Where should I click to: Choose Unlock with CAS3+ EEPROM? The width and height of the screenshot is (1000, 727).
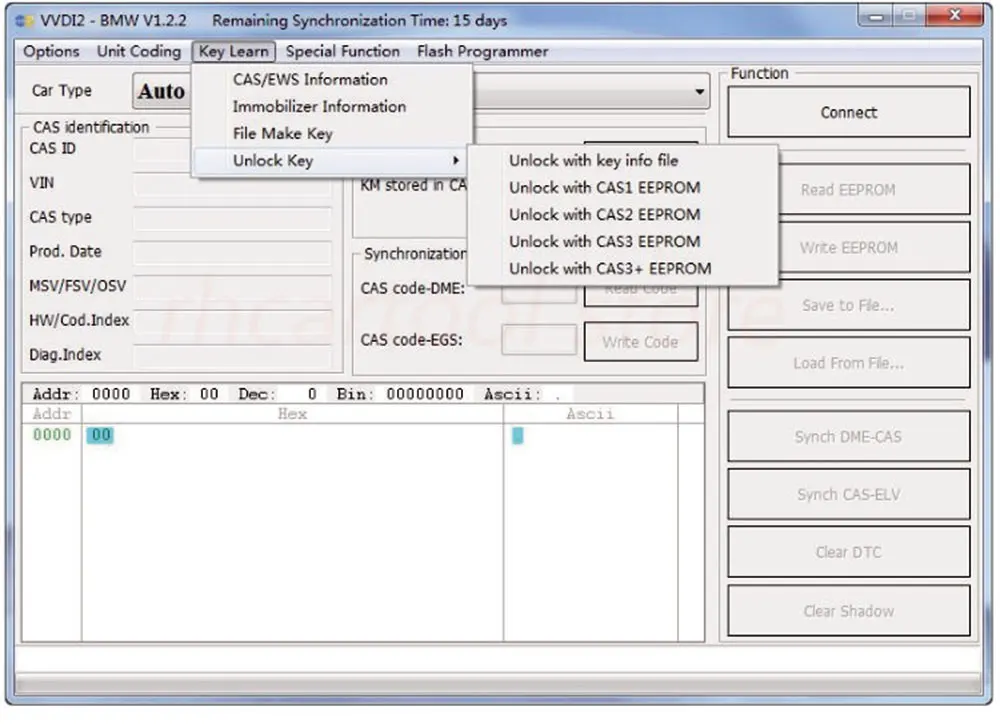click(622, 268)
